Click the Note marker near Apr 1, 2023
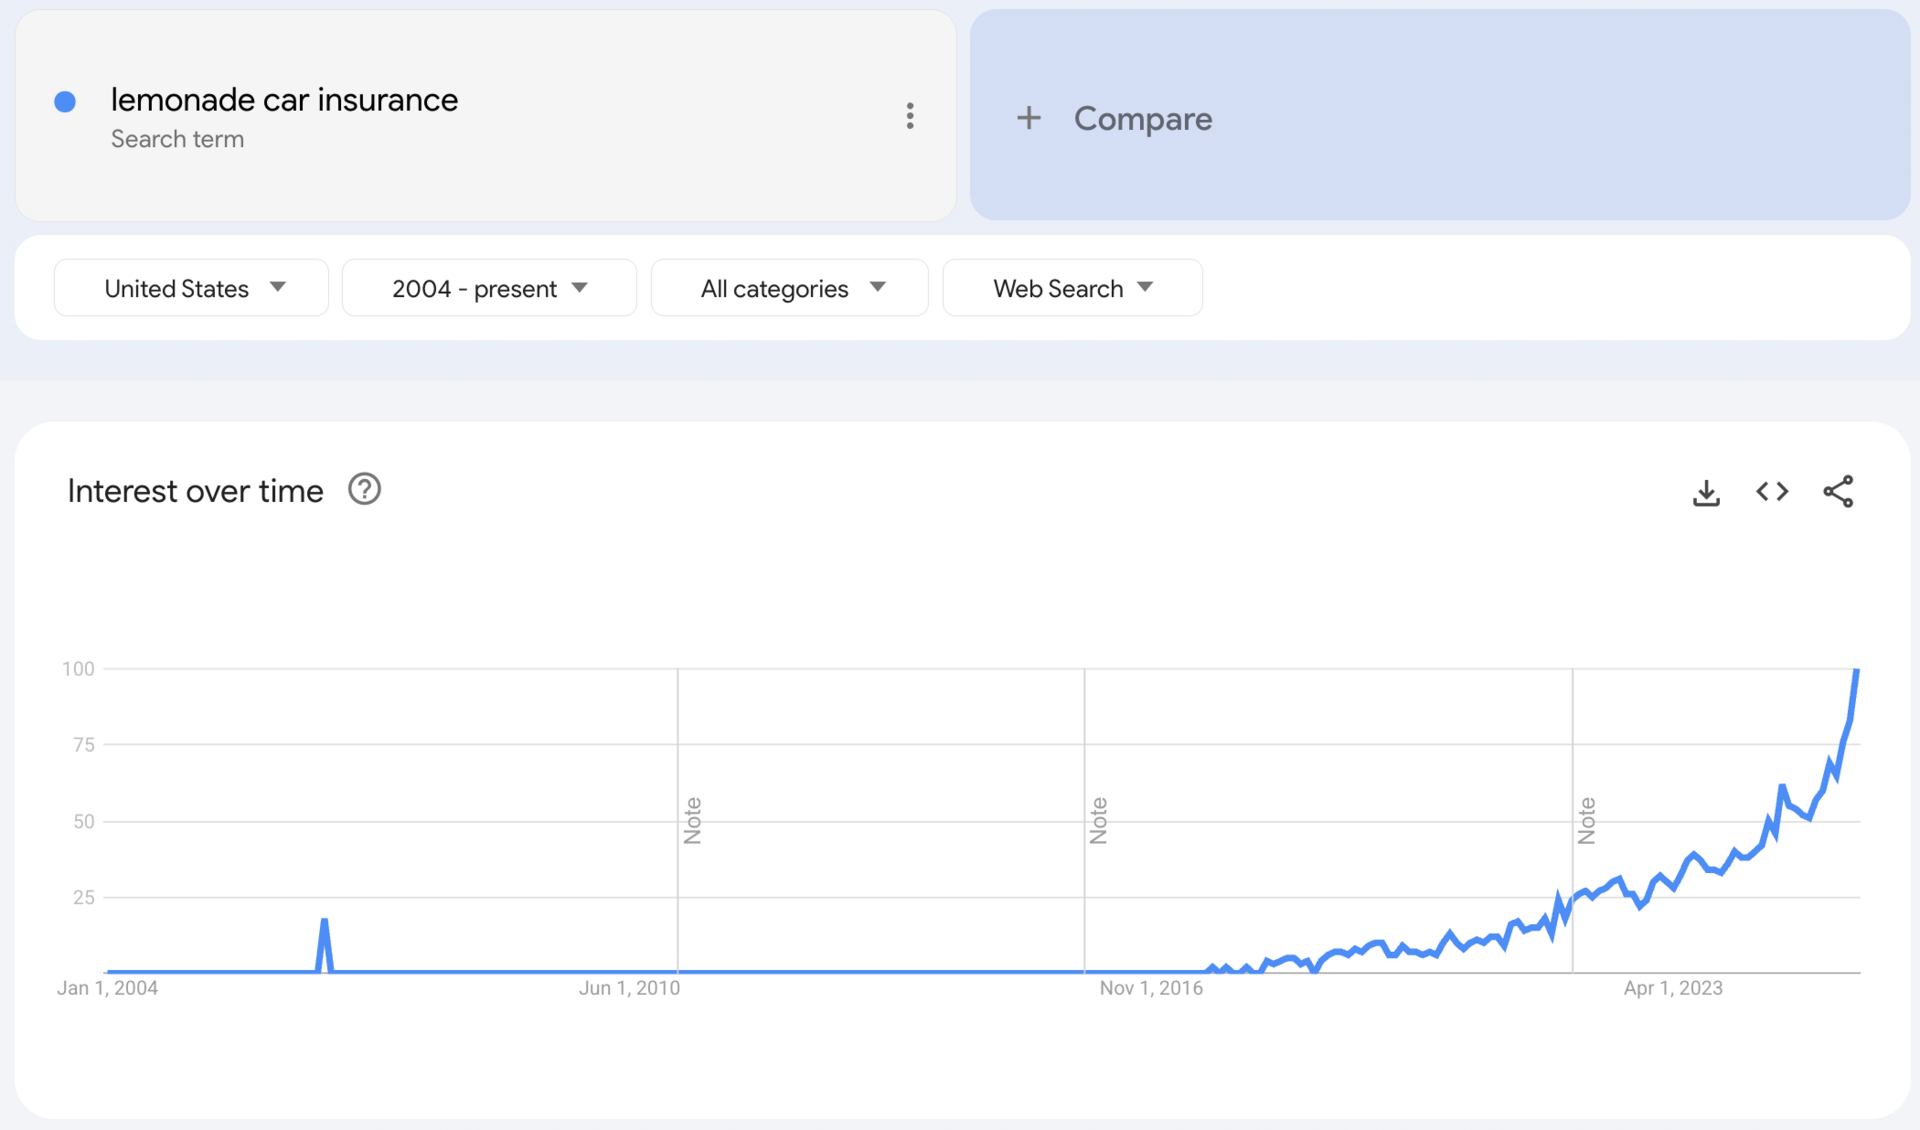Image resolution: width=1920 pixels, height=1130 pixels. (1586, 821)
